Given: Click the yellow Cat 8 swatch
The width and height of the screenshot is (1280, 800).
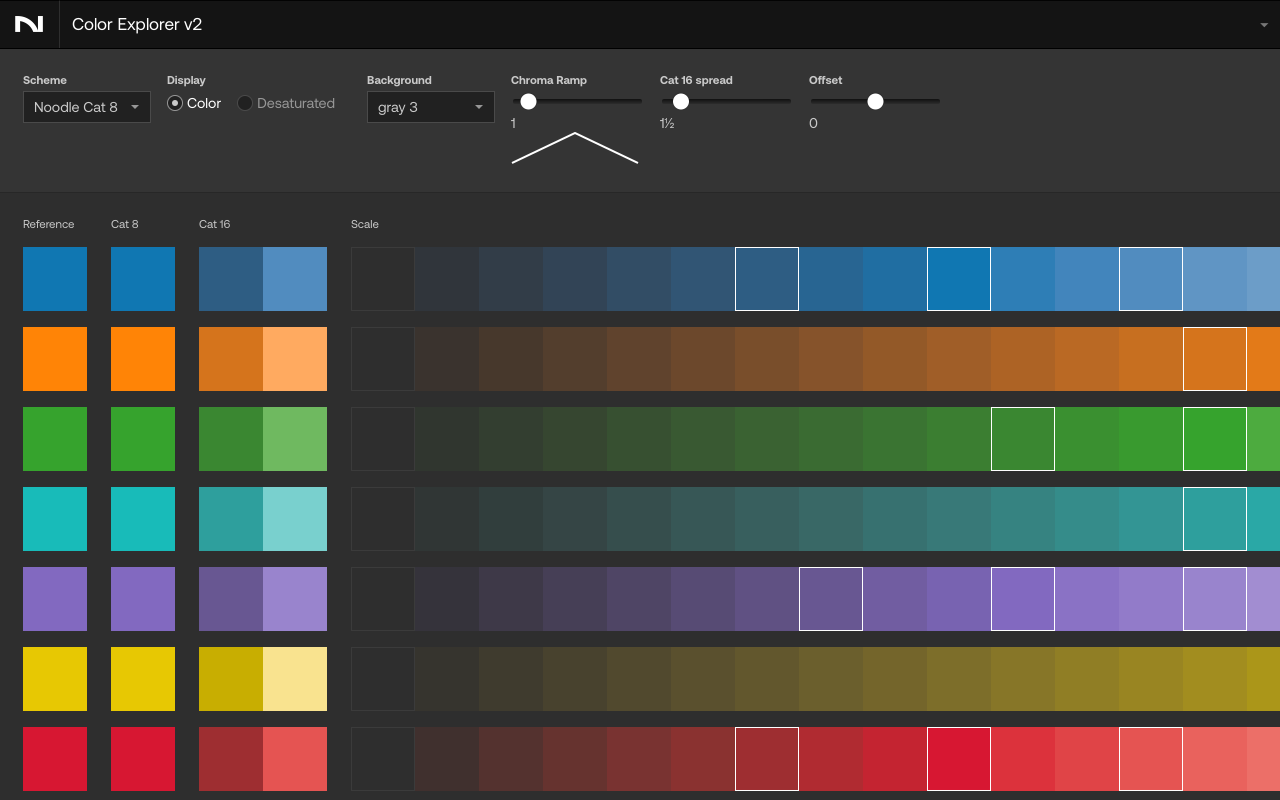Looking at the screenshot, I should tap(143, 679).
